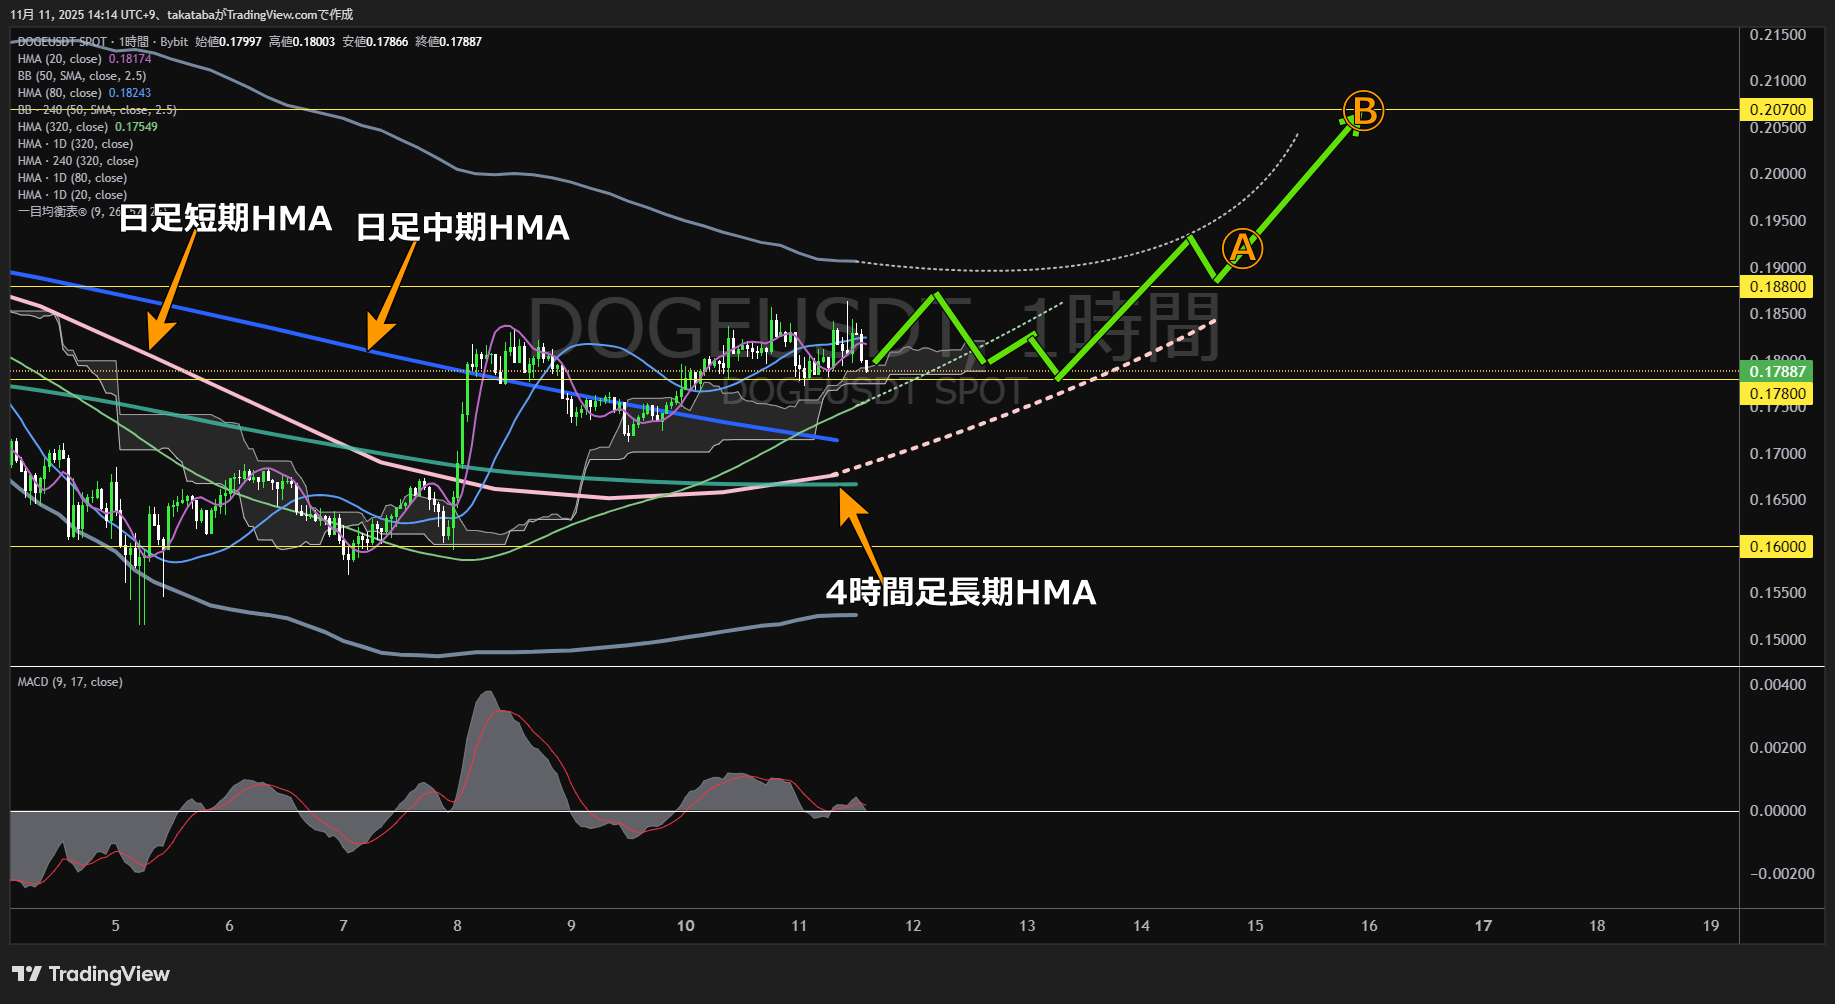Click day 16 on the time axis
The height and width of the screenshot is (1004, 1835).
pyautogui.click(x=1369, y=926)
